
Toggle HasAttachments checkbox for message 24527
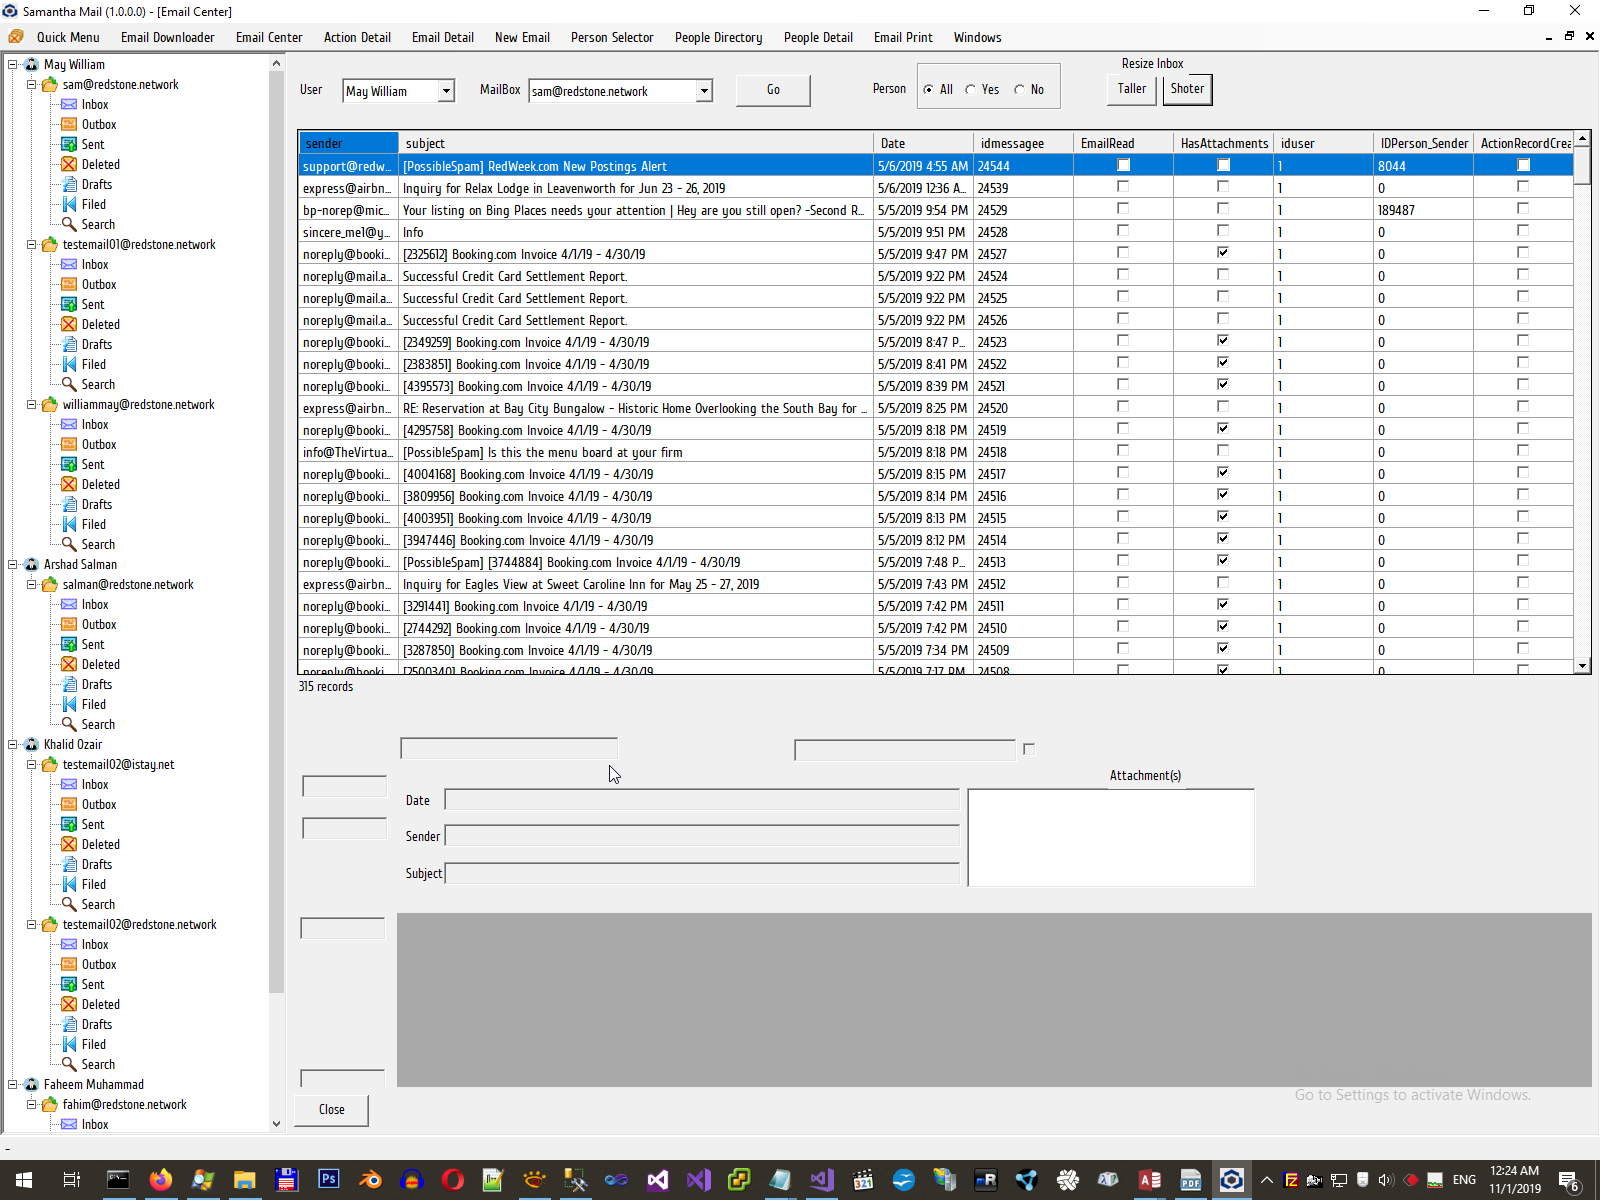click(1223, 253)
